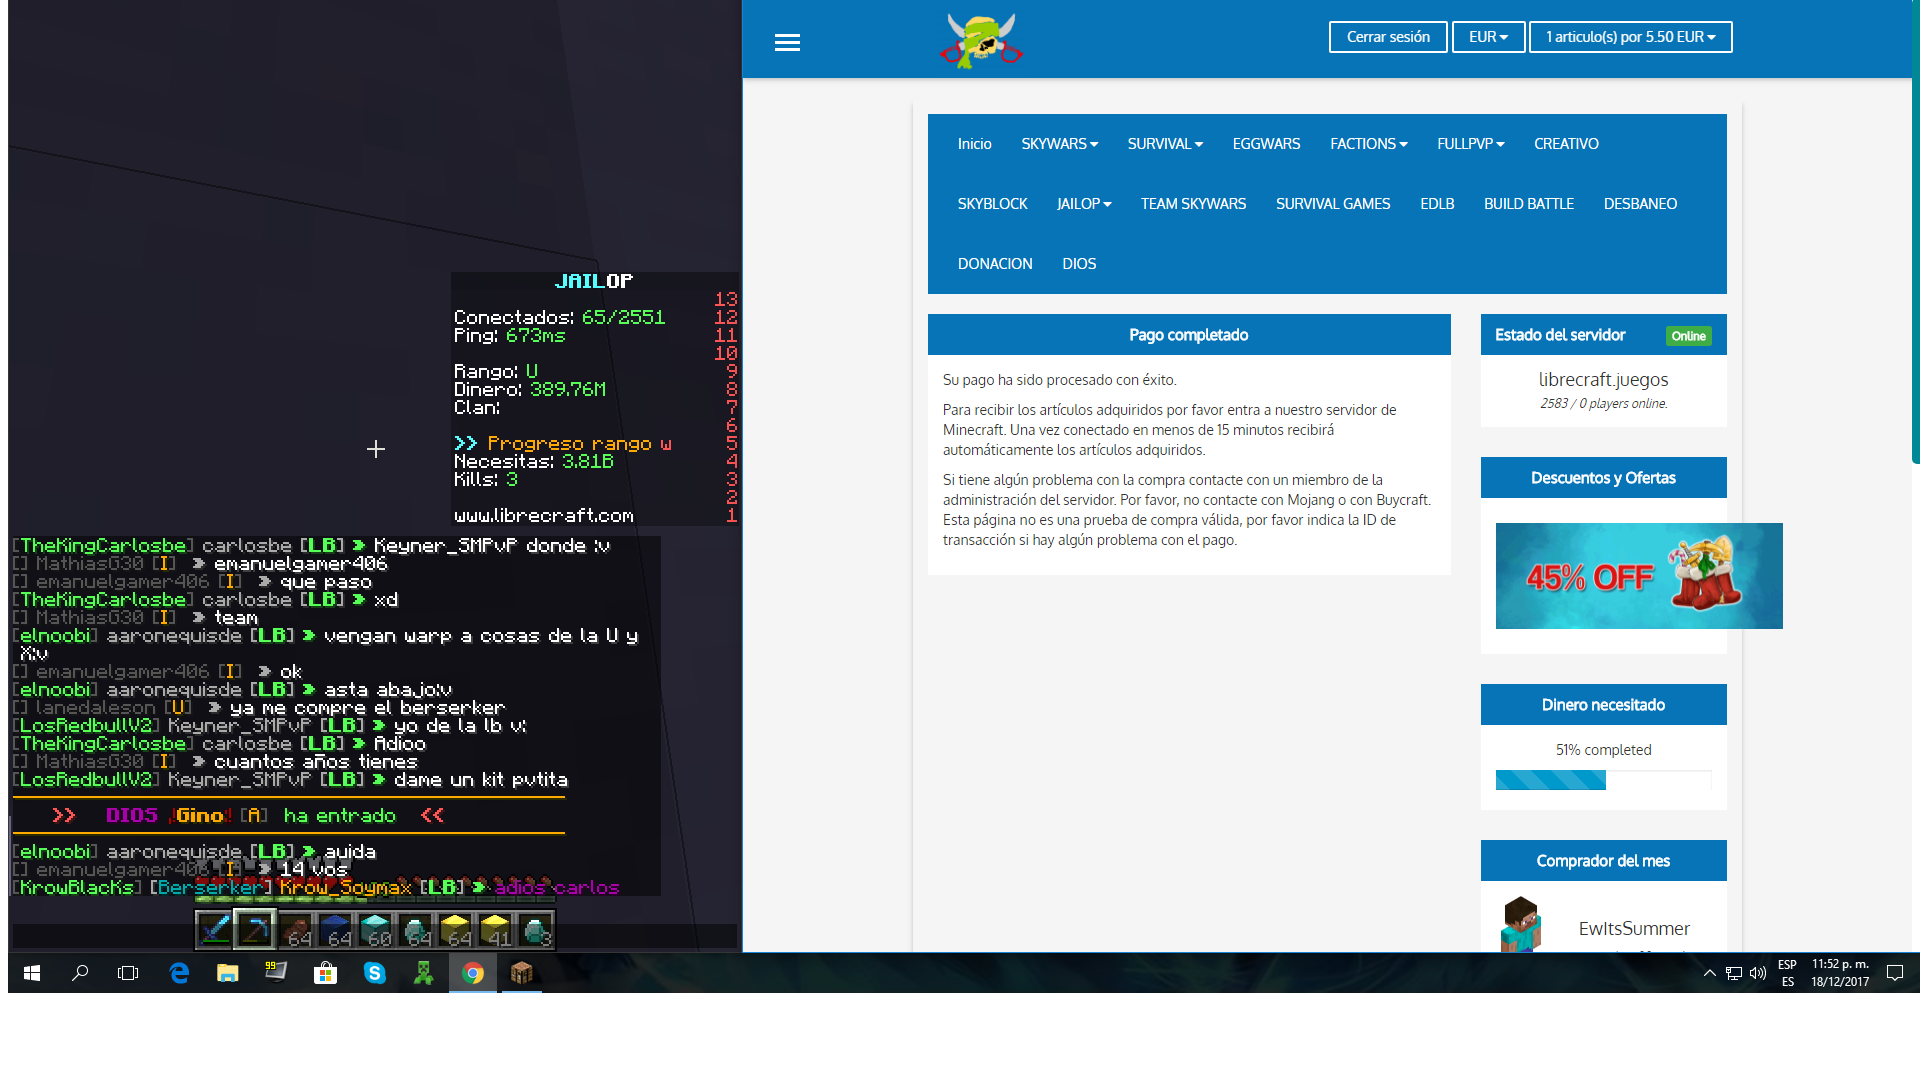This screenshot has height=1080, width=1920.
Task: Open the EDLB category
Action: tap(1437, 204)
